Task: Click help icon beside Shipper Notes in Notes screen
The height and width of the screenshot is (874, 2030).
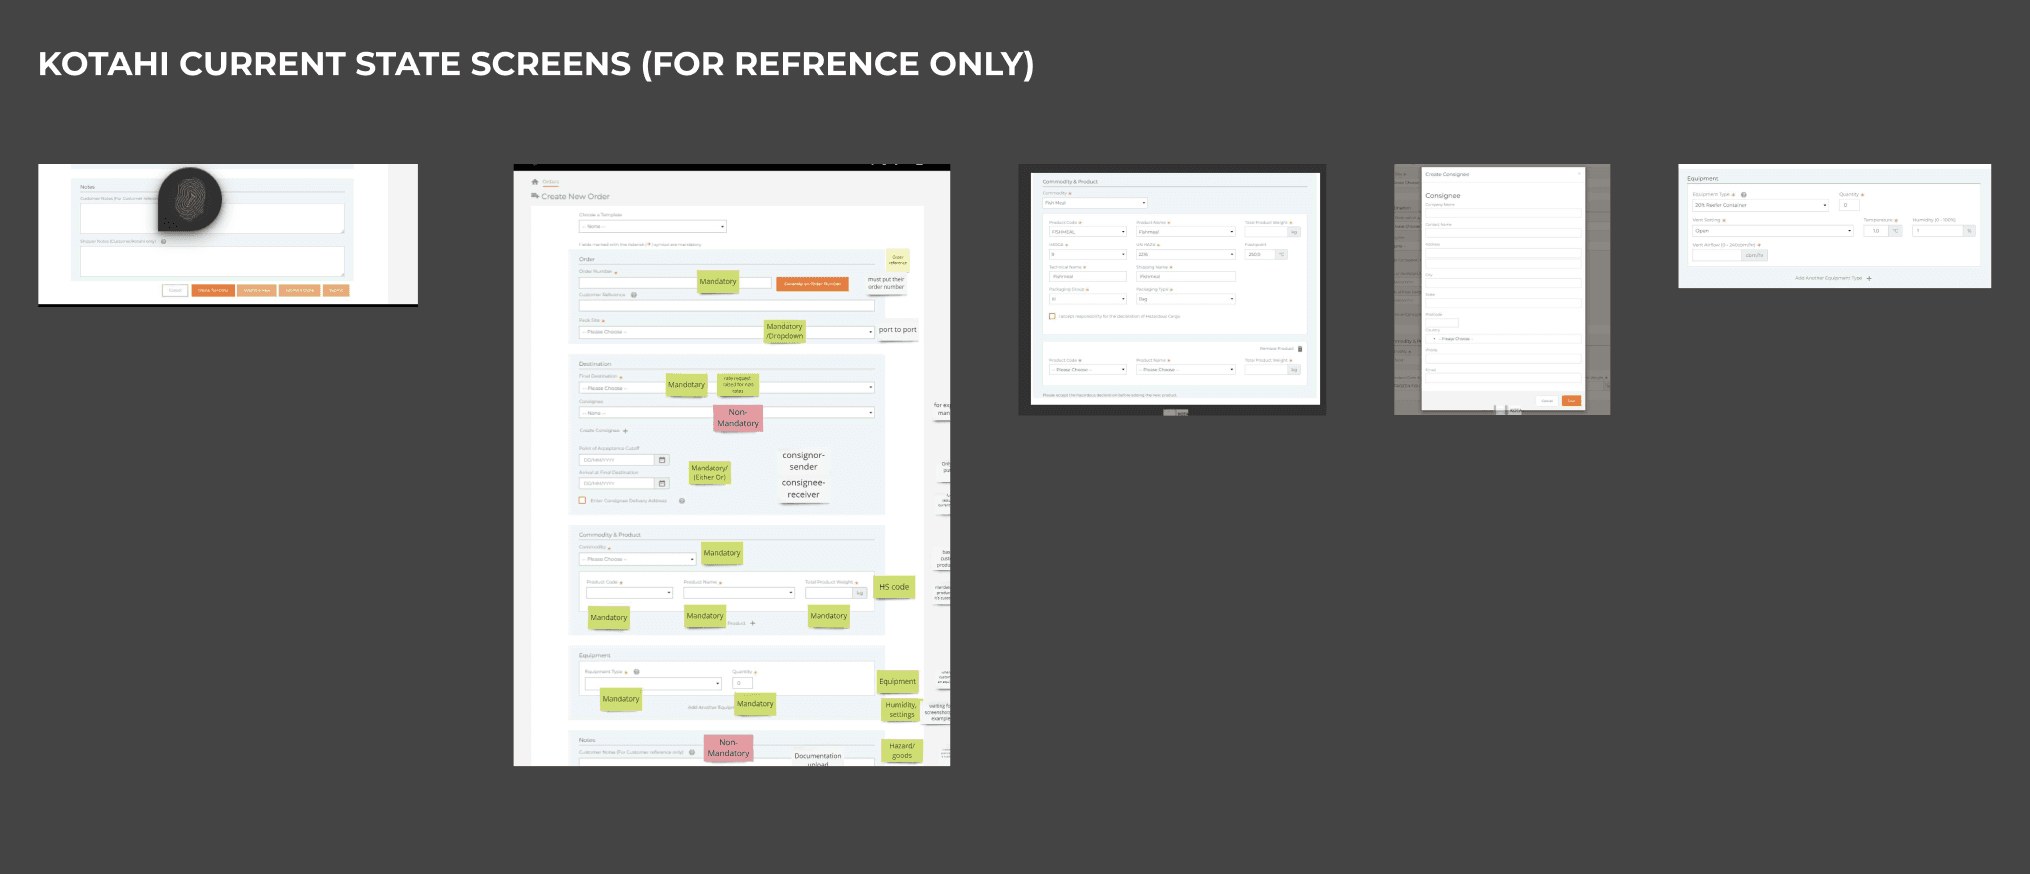Action: (164, 241)
